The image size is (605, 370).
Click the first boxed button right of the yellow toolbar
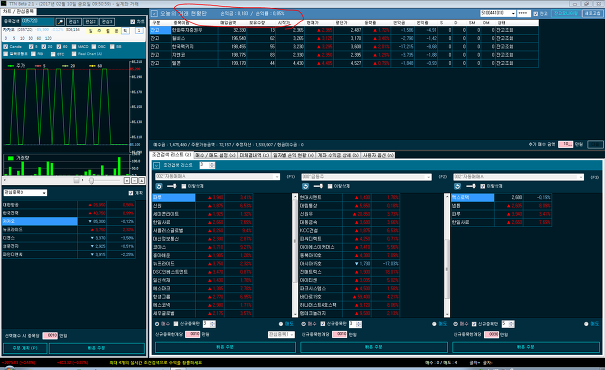(x=126, y=30)
